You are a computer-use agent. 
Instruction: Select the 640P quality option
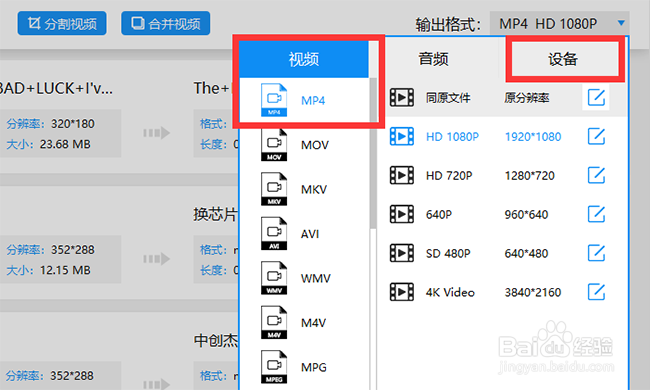click(439, 215)
